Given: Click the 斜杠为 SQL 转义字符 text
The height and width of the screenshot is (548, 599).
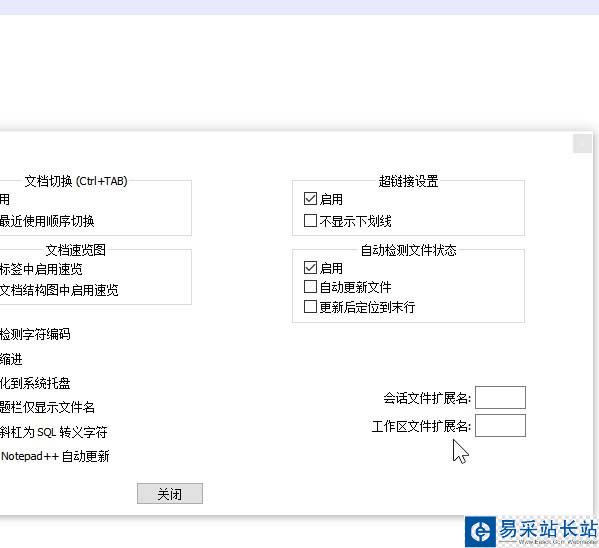Looking at the screenshot, I should (53, 432).
